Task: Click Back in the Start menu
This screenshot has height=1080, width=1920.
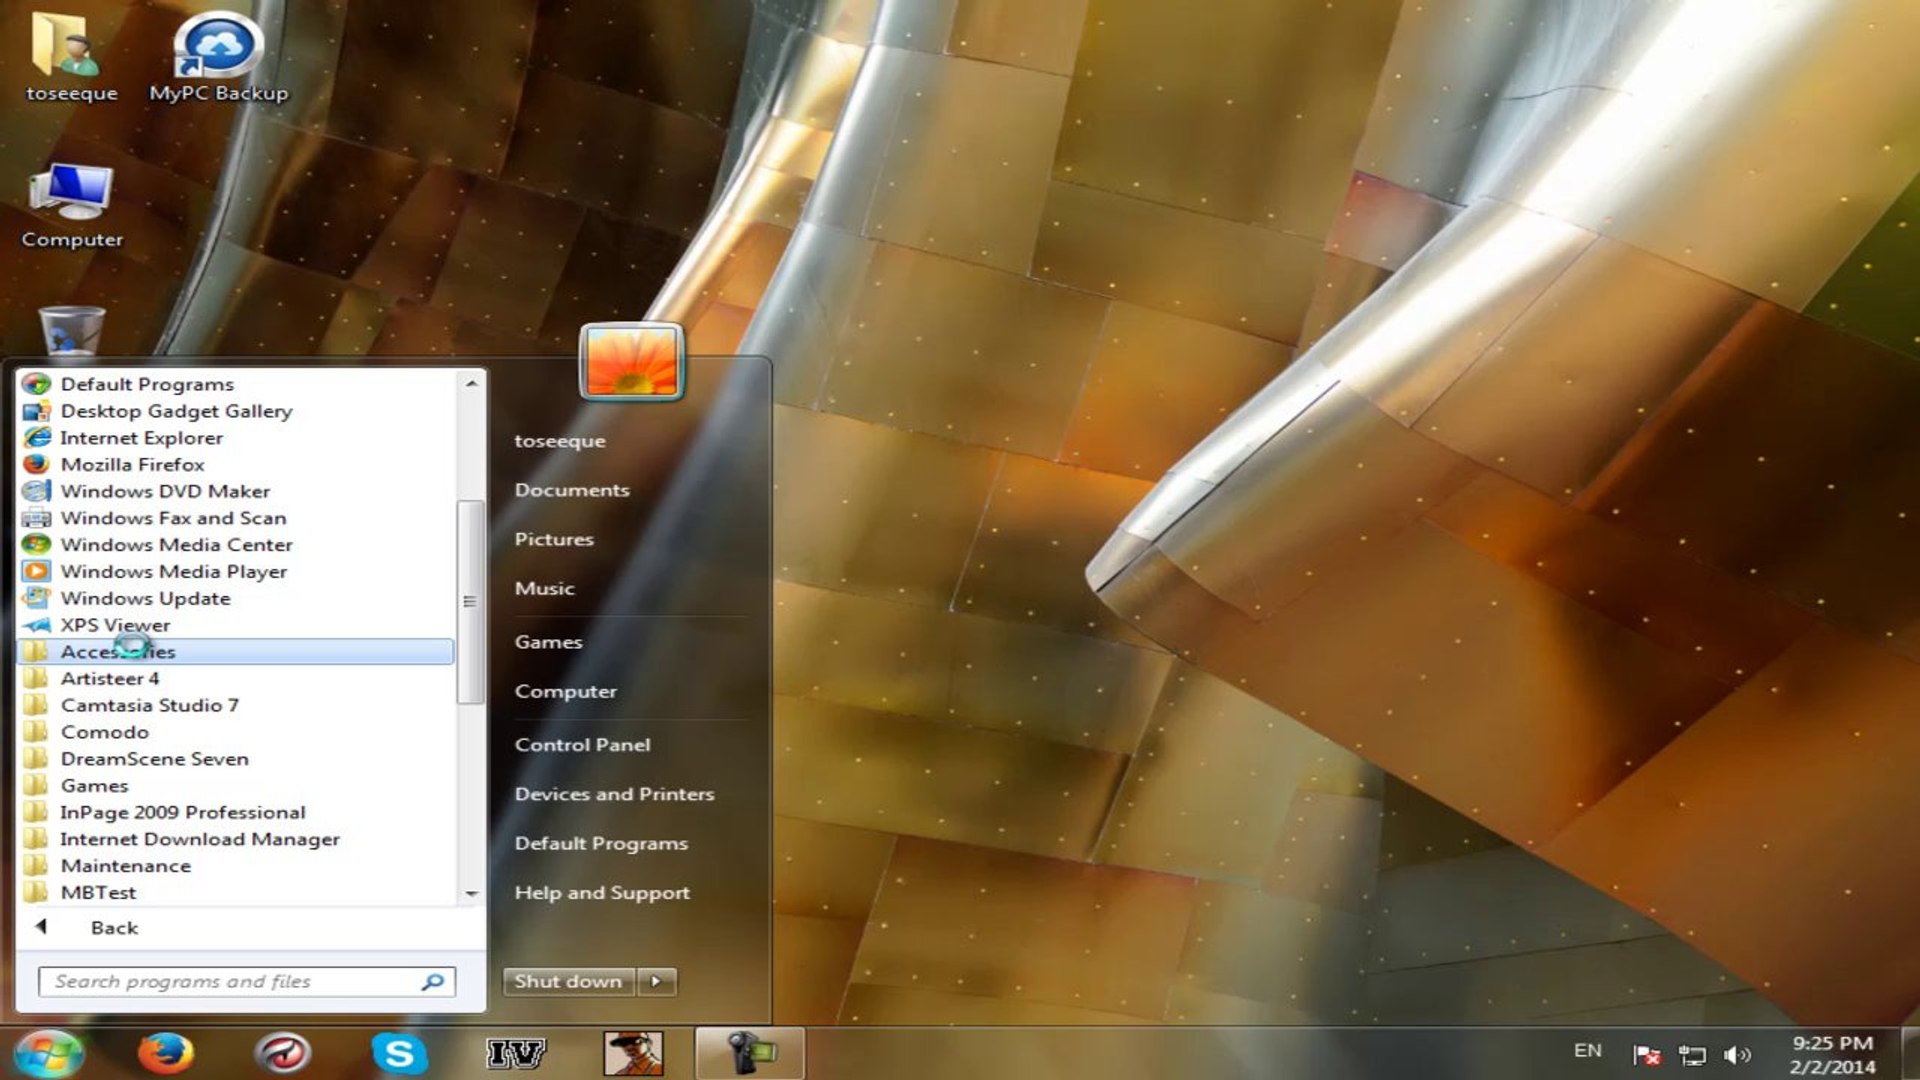Action: (114, 927)
